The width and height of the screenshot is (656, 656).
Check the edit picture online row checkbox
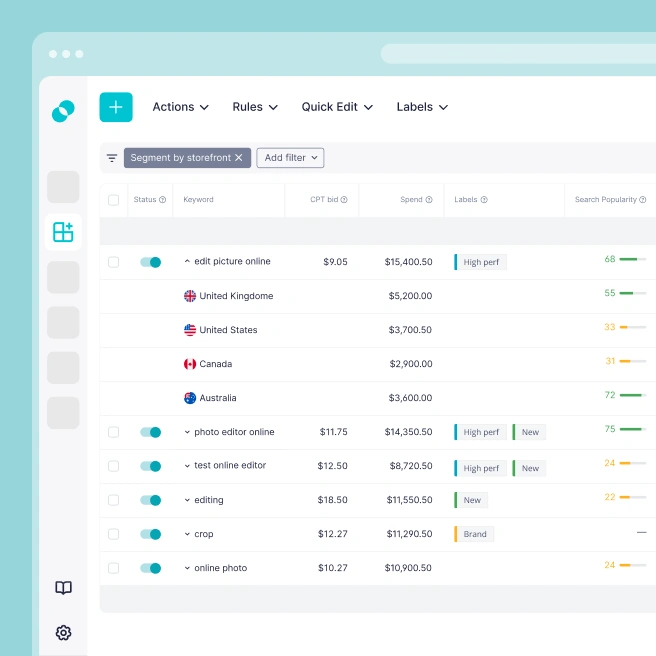click(x=113, y=262)
